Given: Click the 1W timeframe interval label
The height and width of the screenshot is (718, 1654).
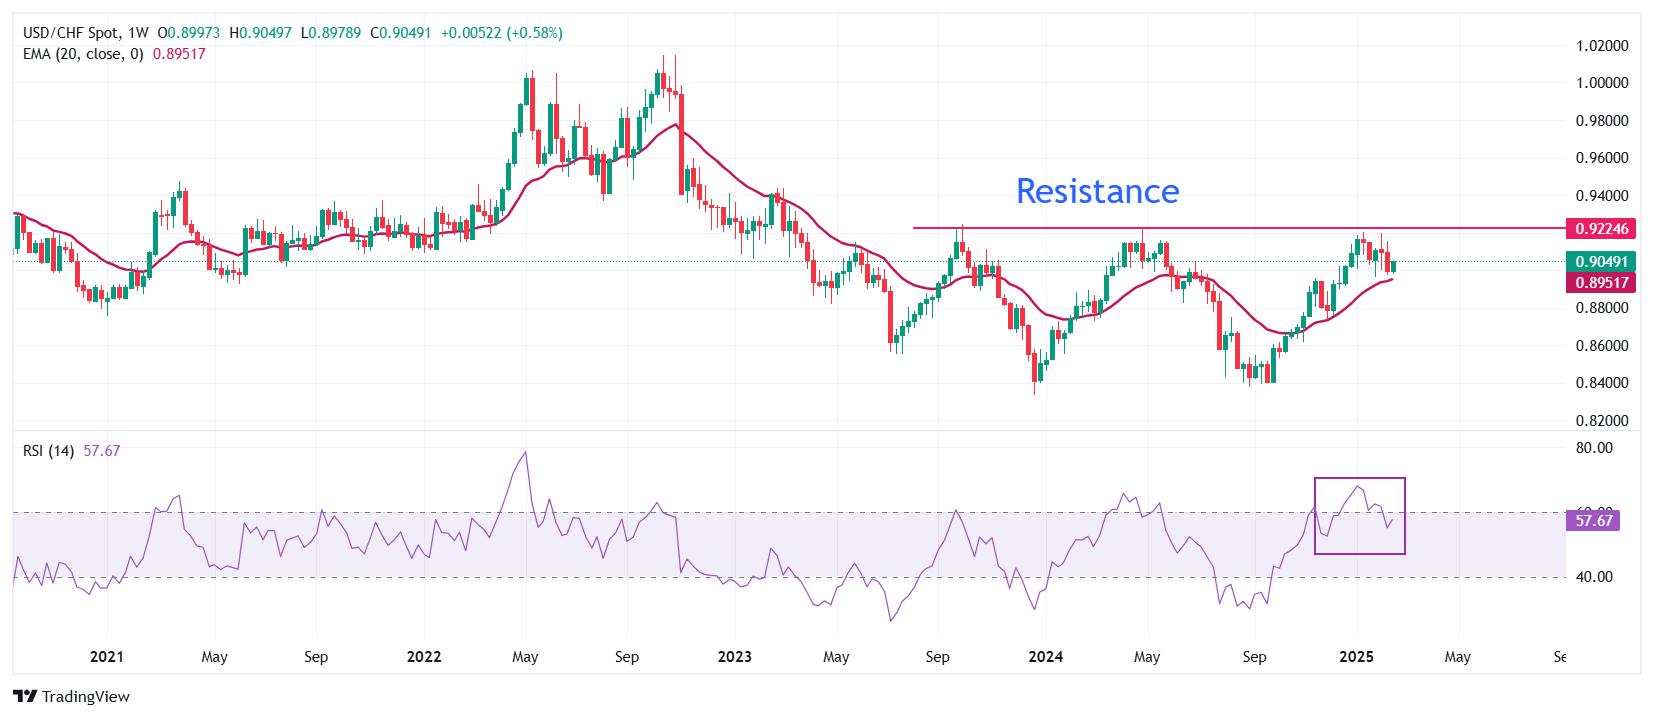Looking at the screenshot, I should 138,33.
